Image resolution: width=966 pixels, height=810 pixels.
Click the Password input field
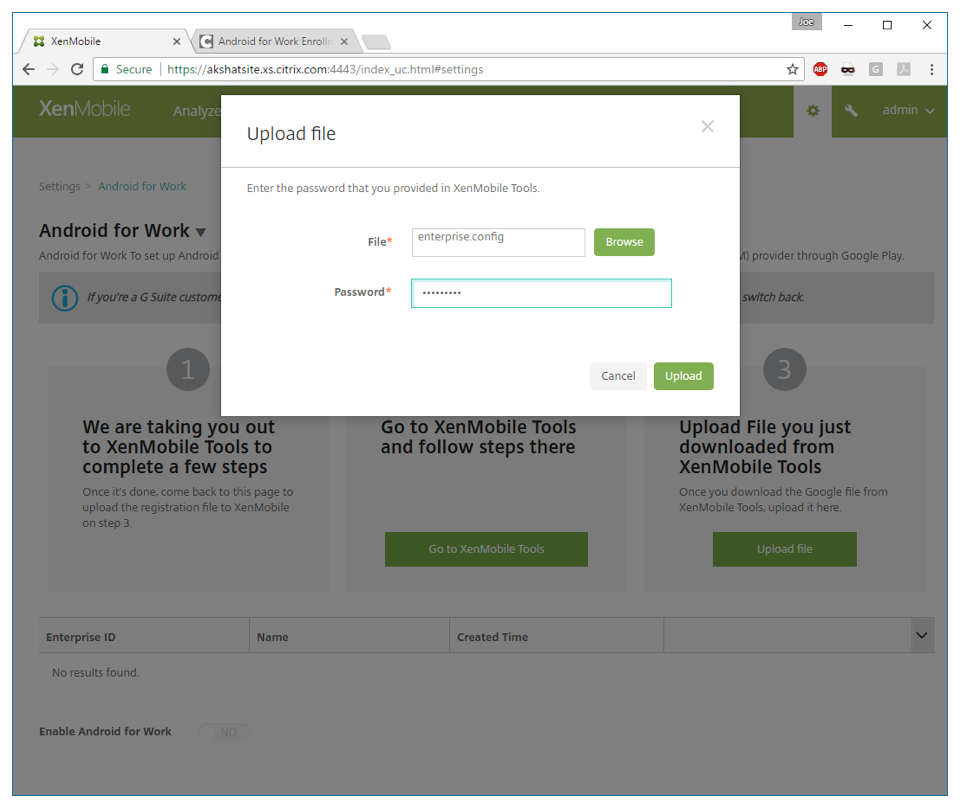click(x=541, y=293)
